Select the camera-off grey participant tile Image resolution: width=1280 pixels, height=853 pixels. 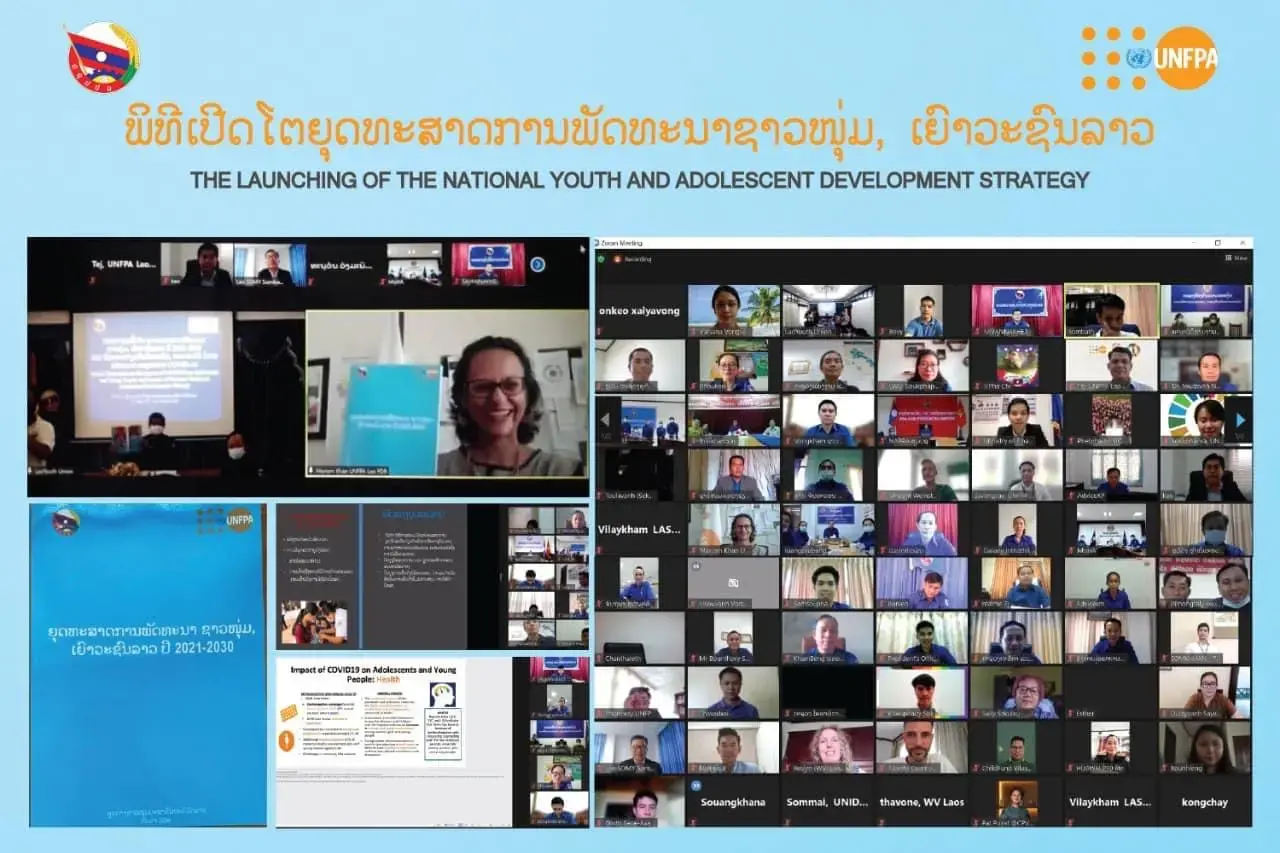click(734, 583)
